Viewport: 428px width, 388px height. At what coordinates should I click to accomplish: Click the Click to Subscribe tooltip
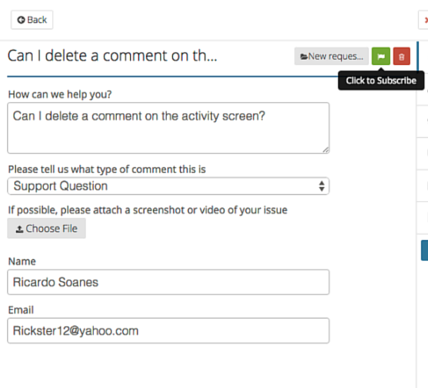381,80
